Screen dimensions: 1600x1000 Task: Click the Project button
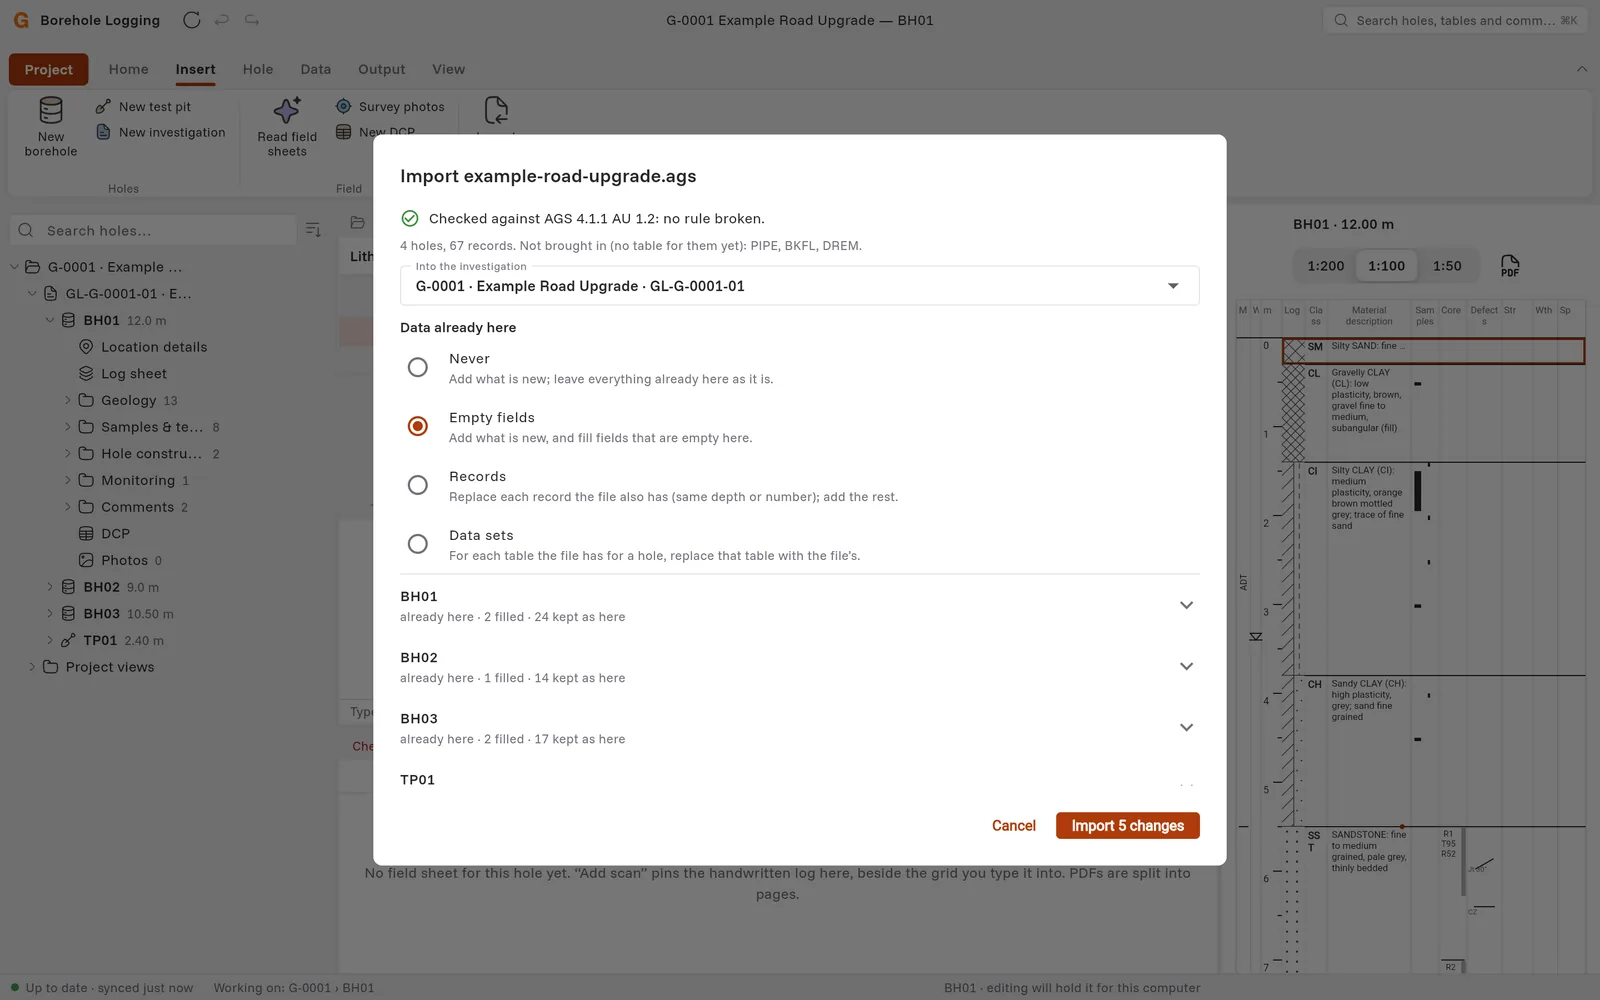[x=48, y=70]
